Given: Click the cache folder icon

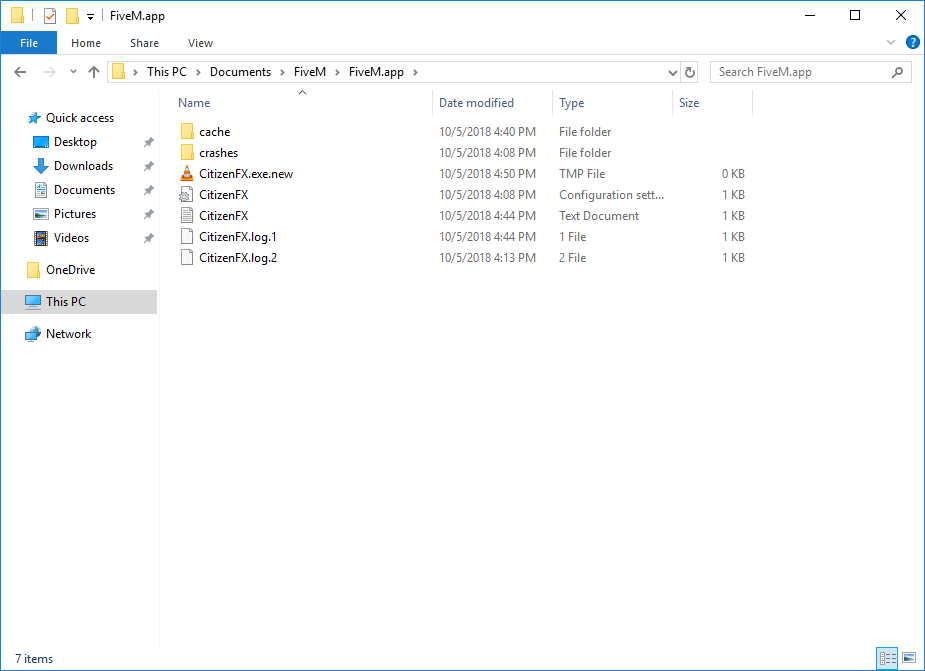Looking at the screenshot, I should (187, 132).
